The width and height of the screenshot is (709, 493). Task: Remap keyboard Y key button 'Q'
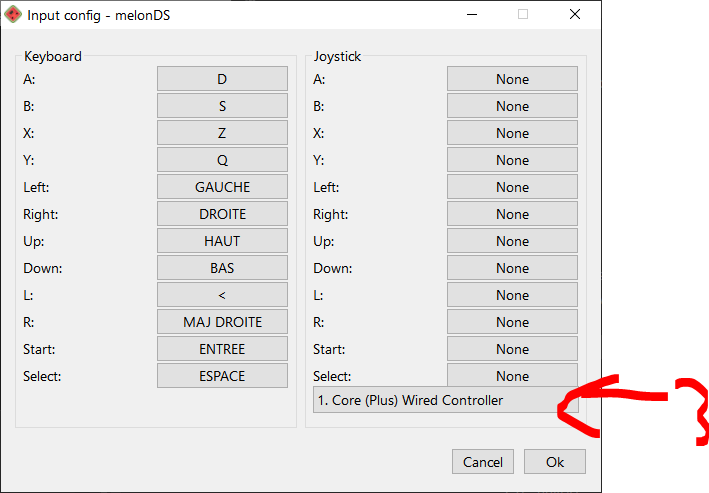(222, 160)
